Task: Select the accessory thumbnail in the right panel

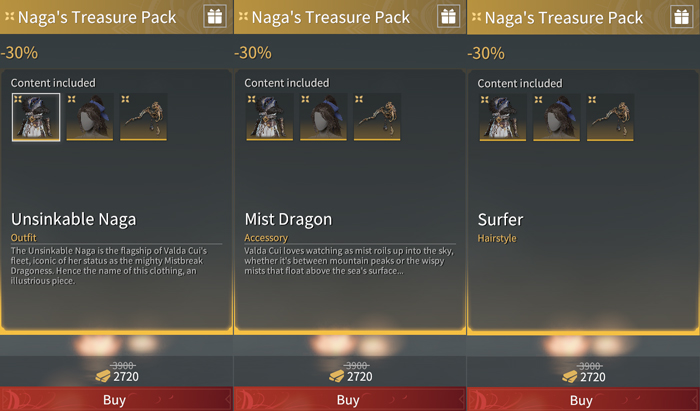Action: tap(610, 118)
